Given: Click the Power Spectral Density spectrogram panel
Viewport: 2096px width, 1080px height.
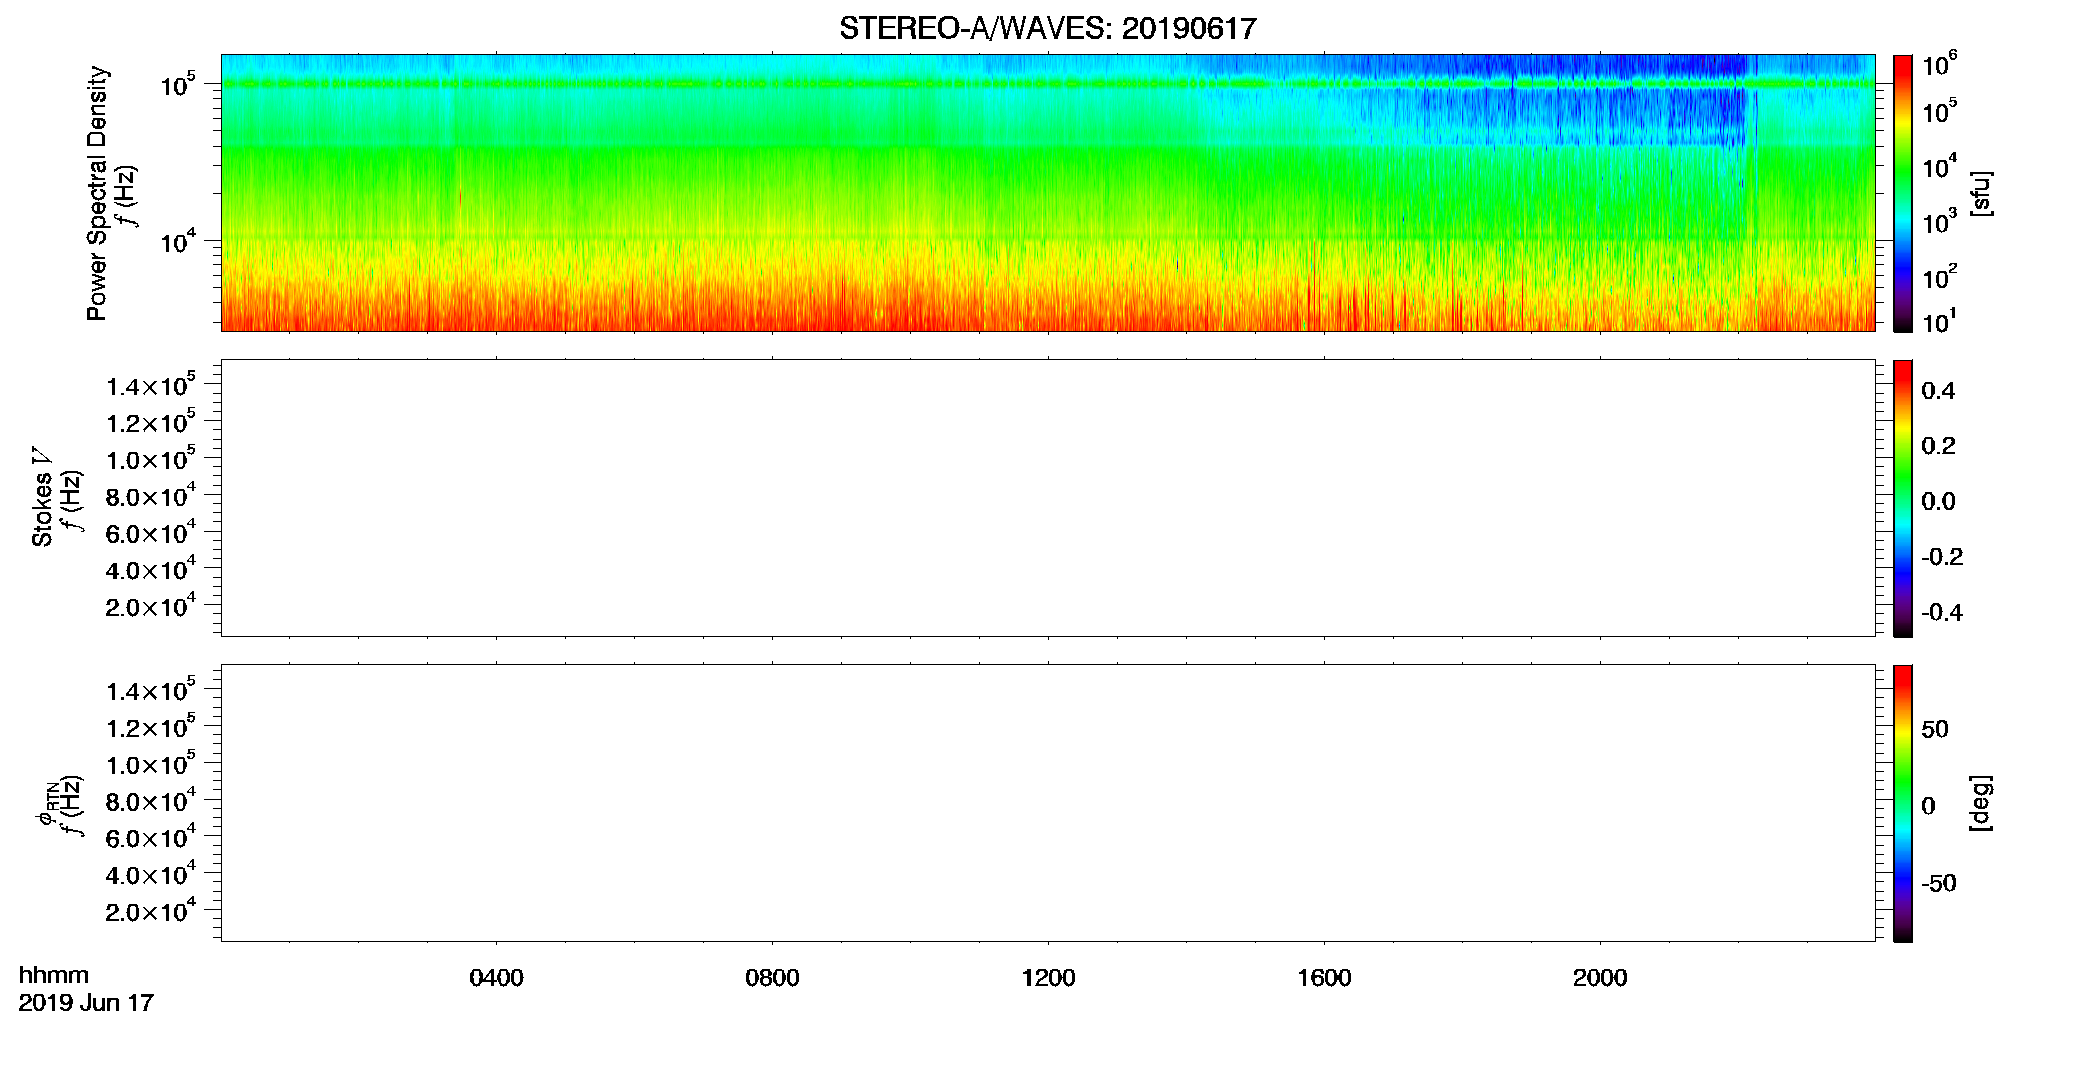Looking at the screenshot, I should pyautogui.click(x=1048, y=192).
